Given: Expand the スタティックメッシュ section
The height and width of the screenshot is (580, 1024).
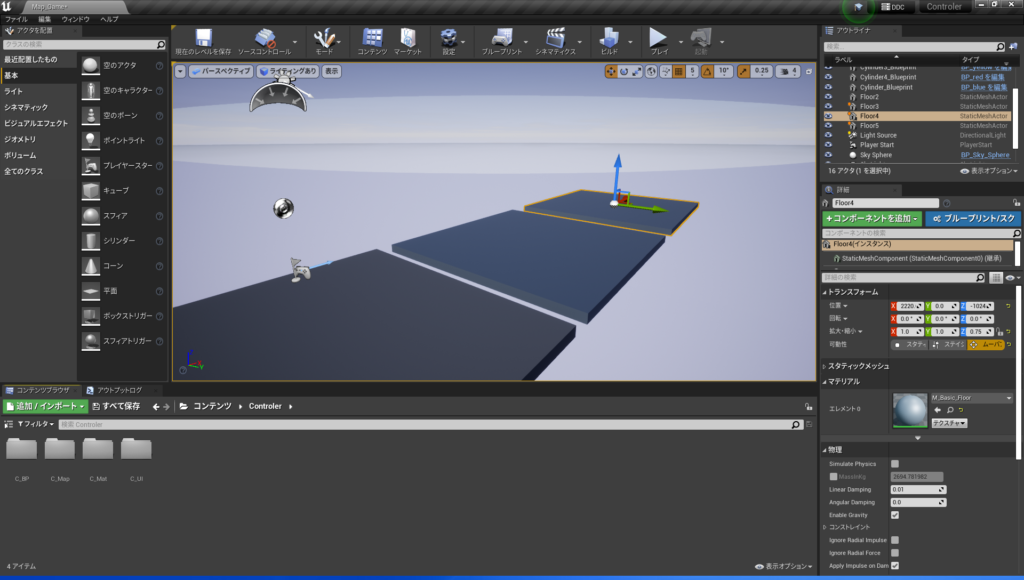Looking at the screenshot, I should 824,366.
